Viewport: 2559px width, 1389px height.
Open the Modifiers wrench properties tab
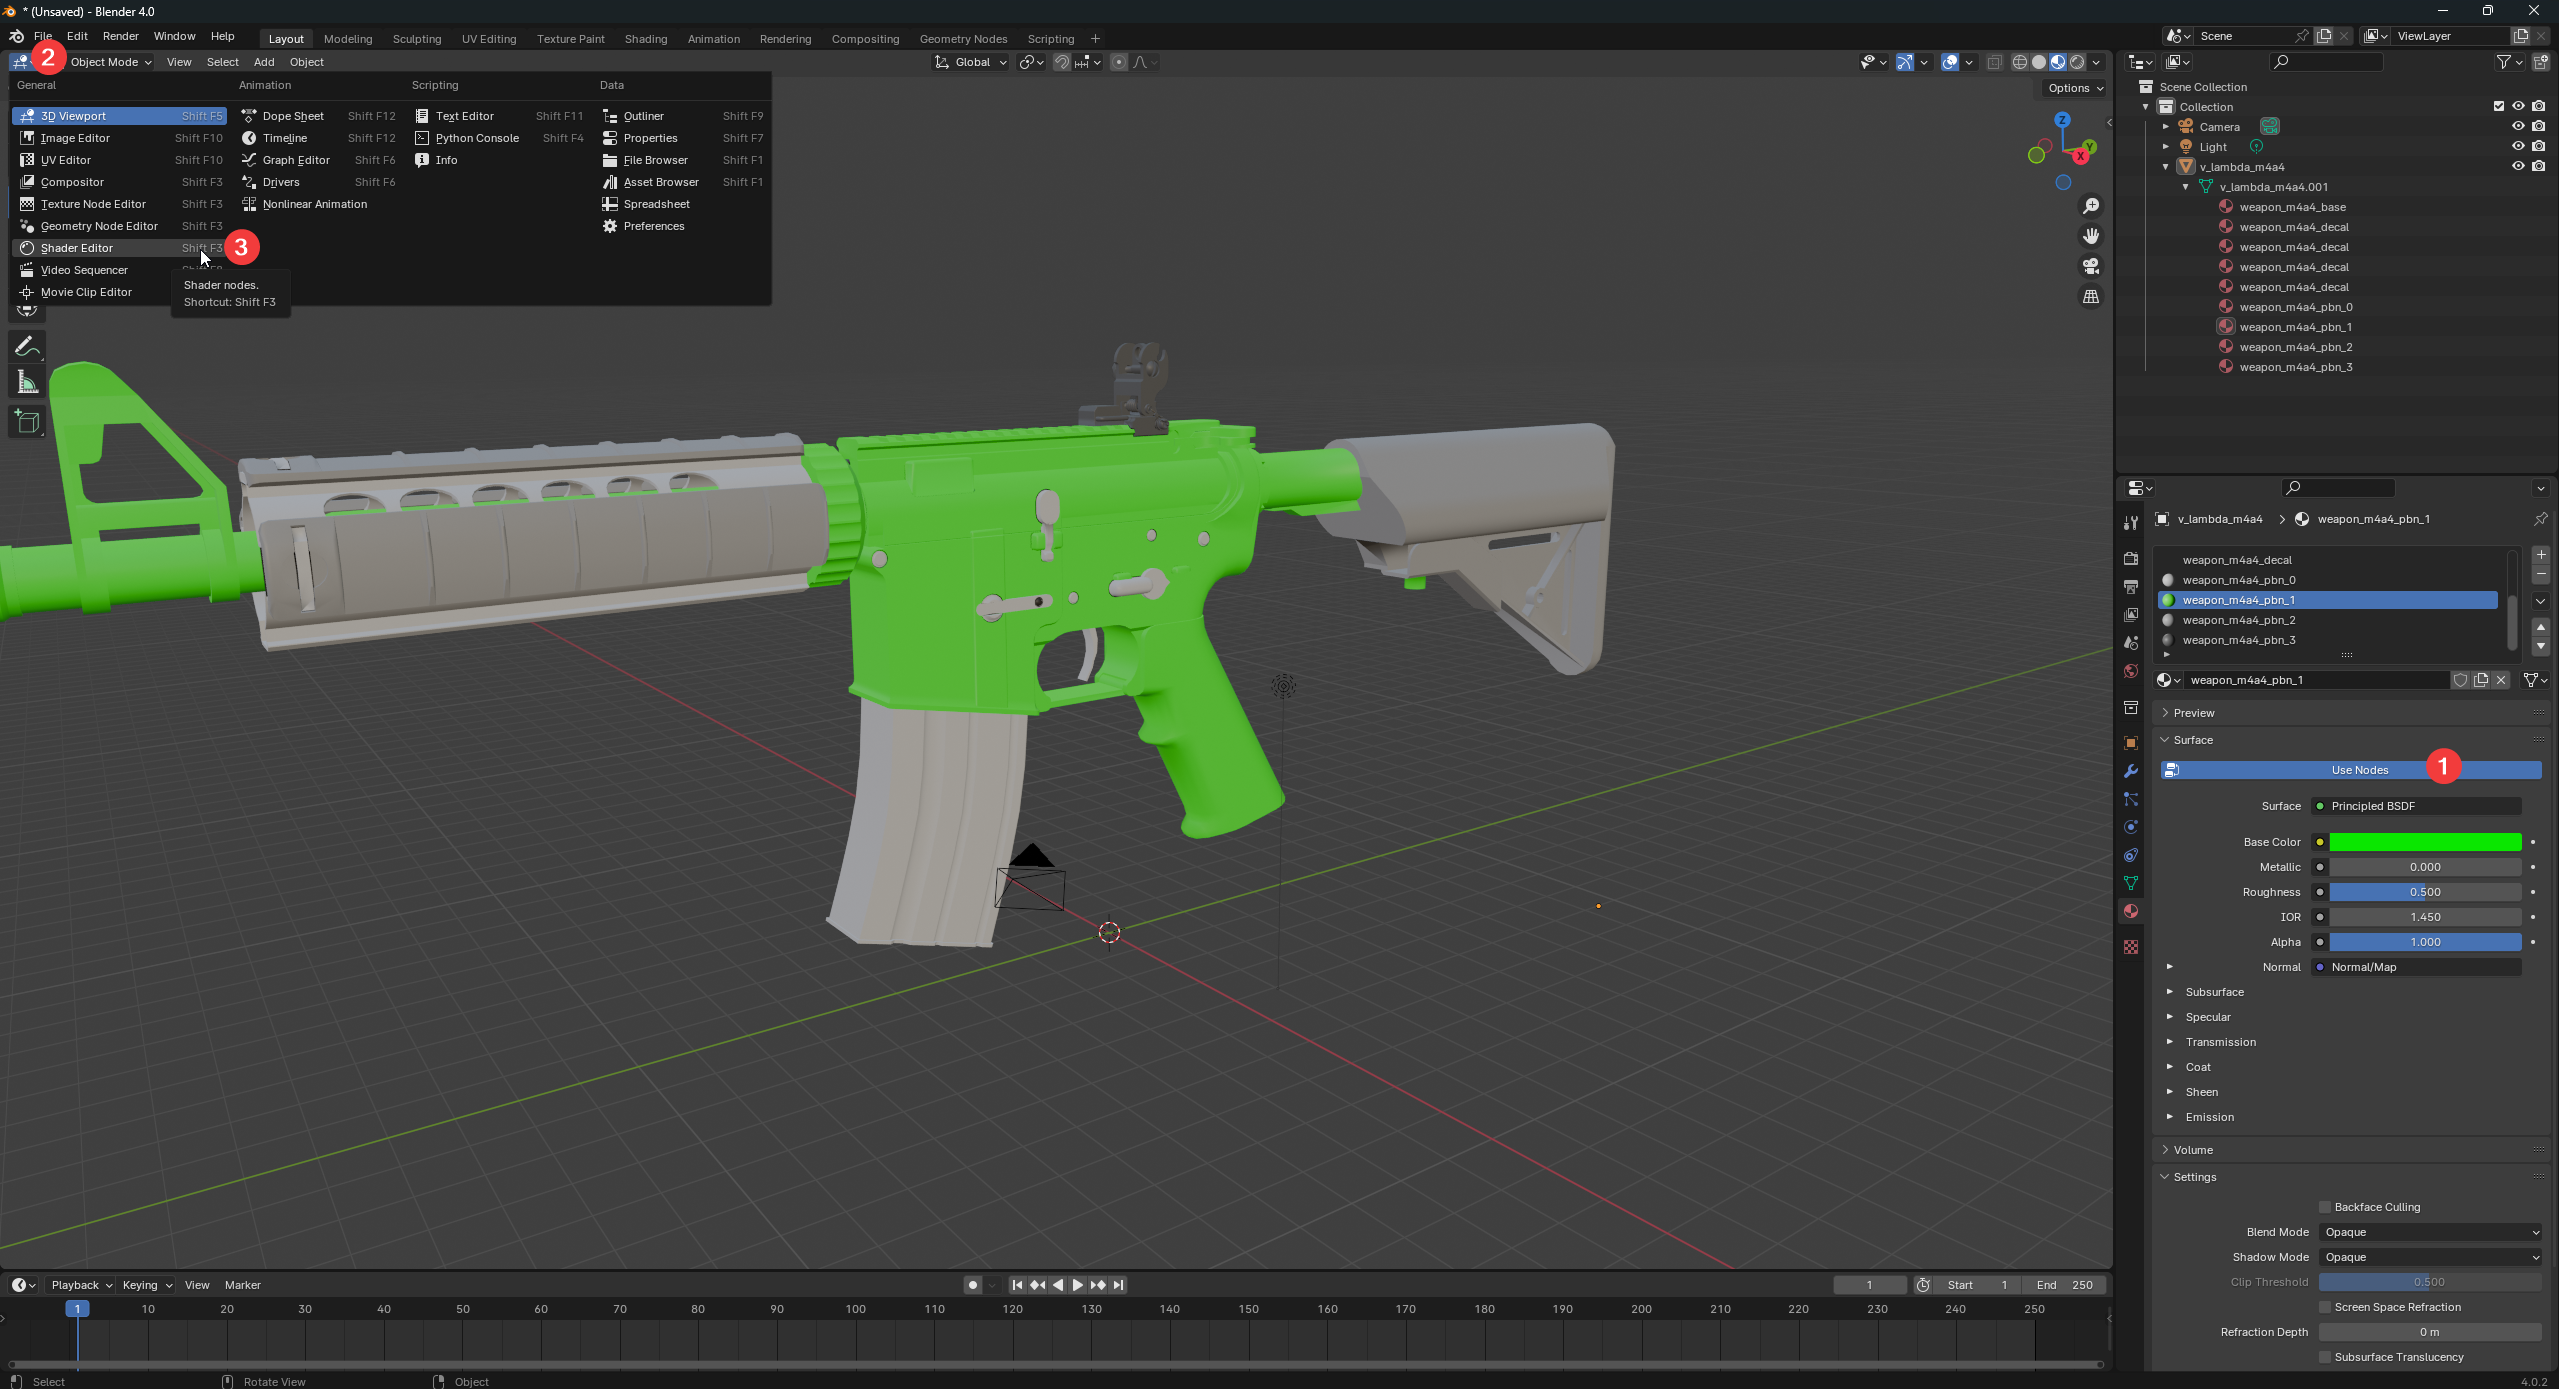pos(2131,771)
